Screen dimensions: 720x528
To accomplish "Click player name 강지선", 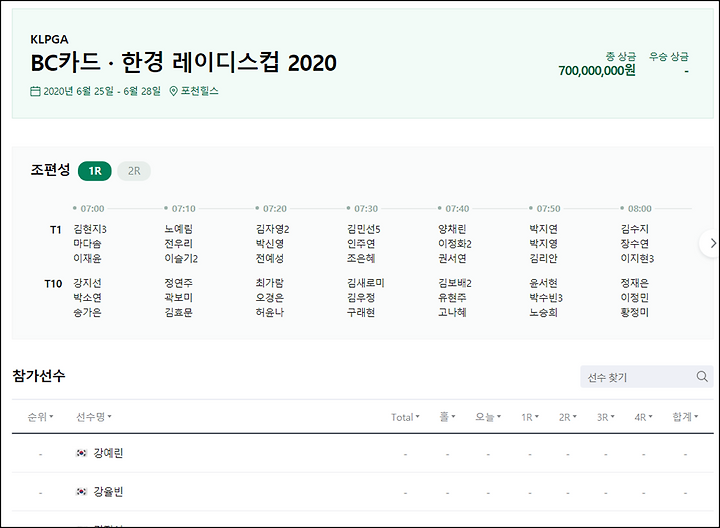I will click(87, 283).
